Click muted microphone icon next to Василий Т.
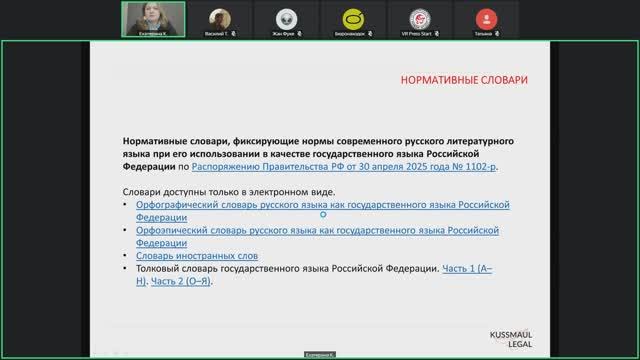 coord(233,34)
